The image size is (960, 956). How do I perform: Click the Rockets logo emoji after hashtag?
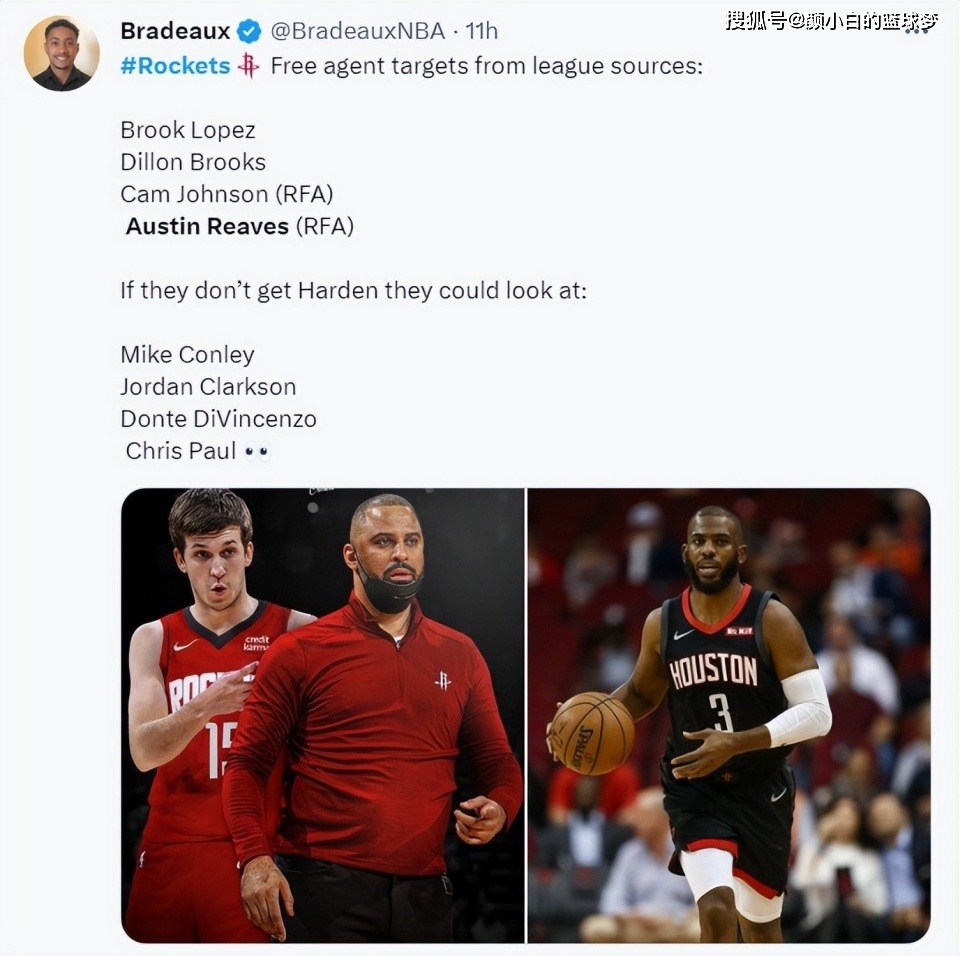pos(248,66)
